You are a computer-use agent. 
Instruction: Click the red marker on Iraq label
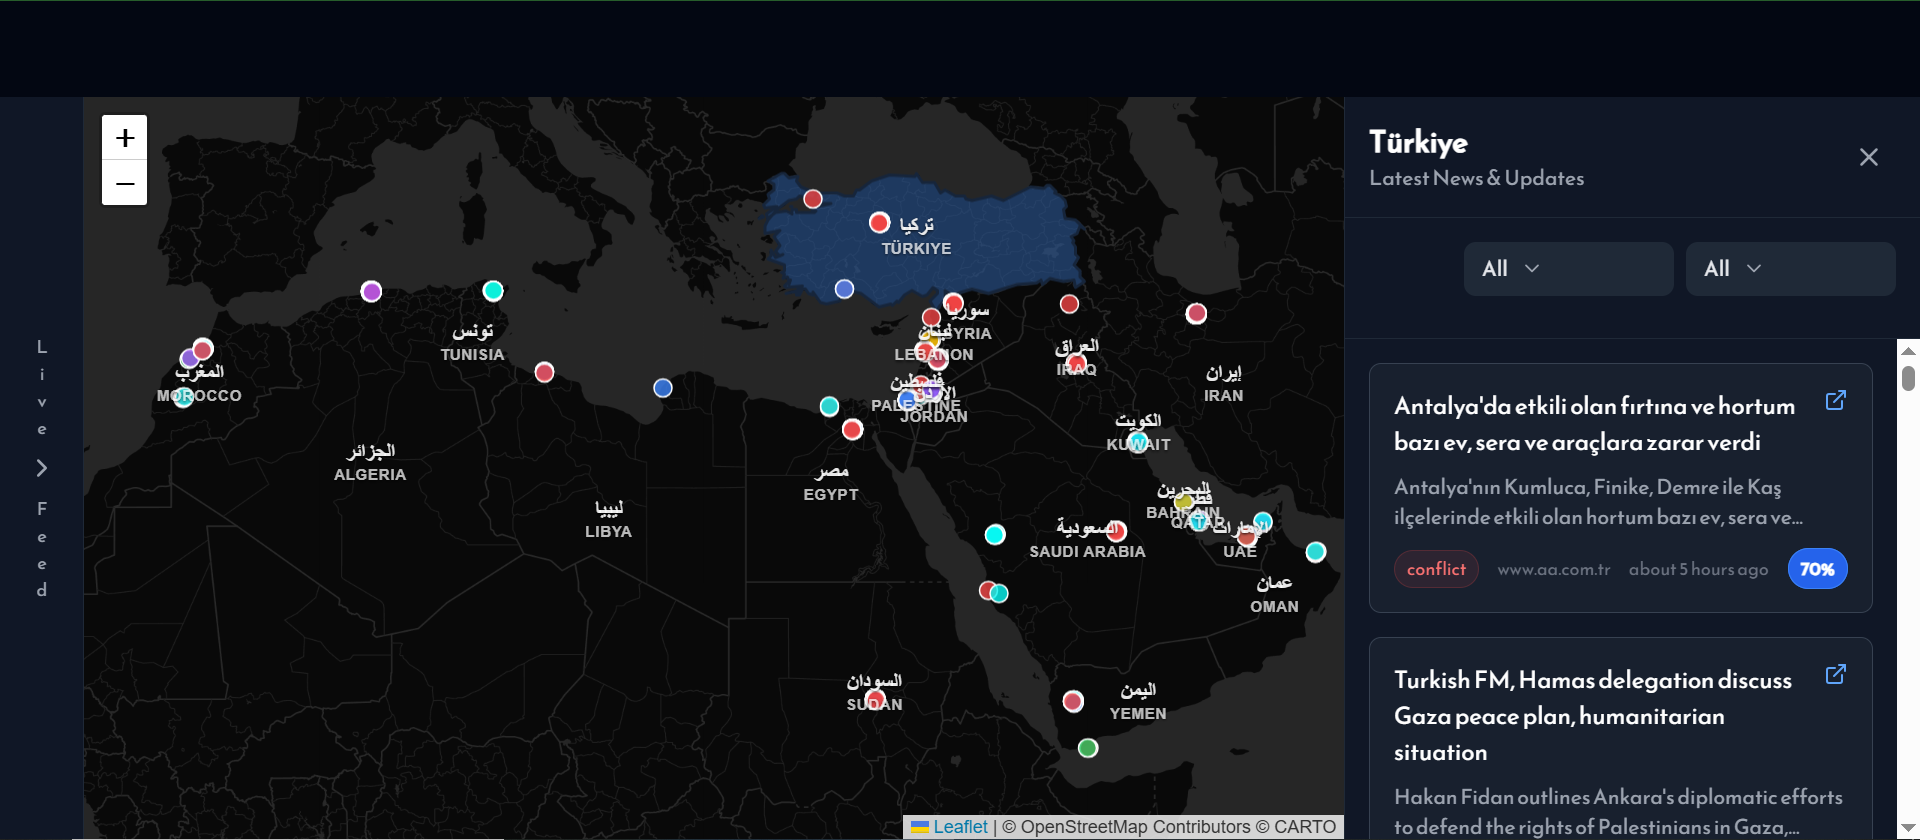coord(1077,362)
